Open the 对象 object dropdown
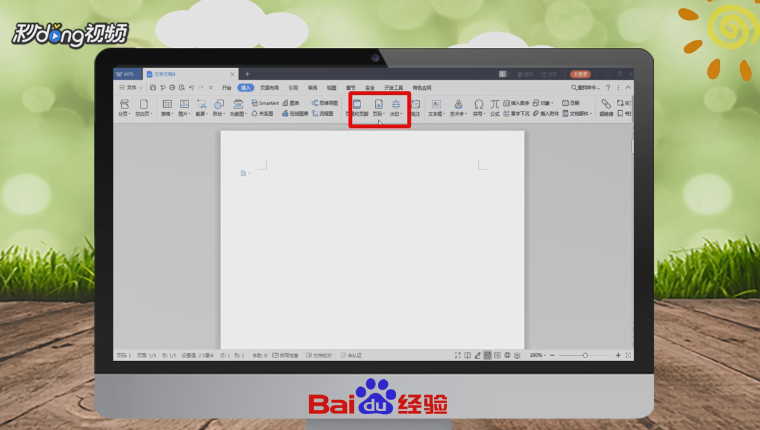 pos(543,103)
